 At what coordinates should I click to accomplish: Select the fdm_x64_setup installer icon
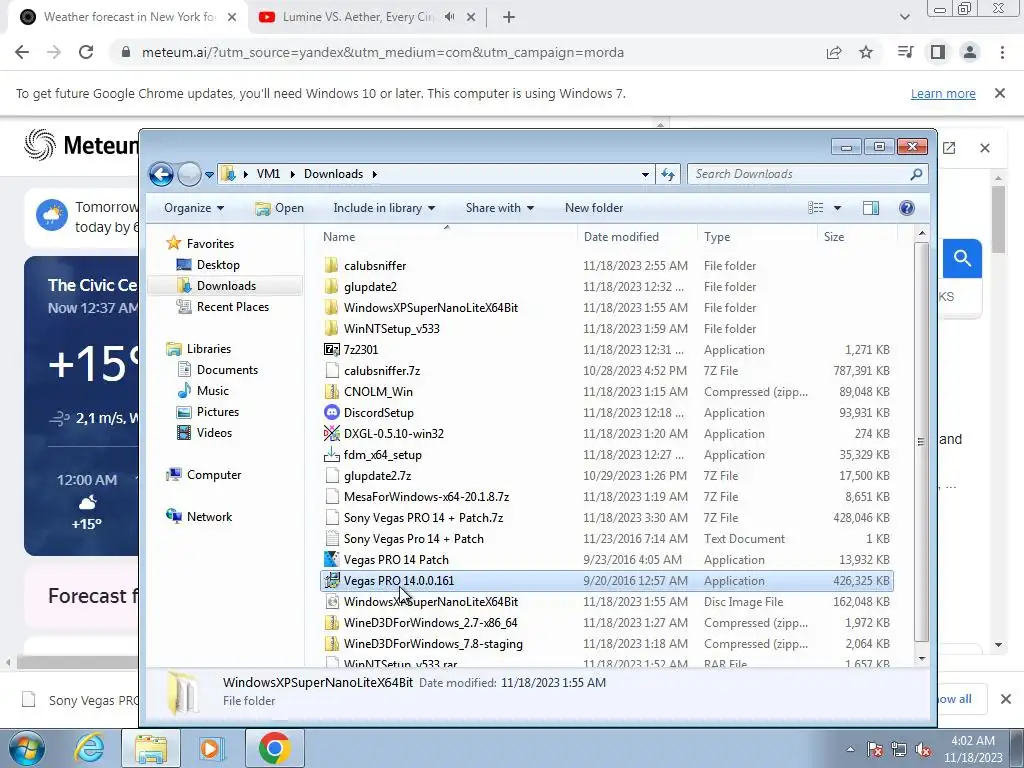pos(332,455)
